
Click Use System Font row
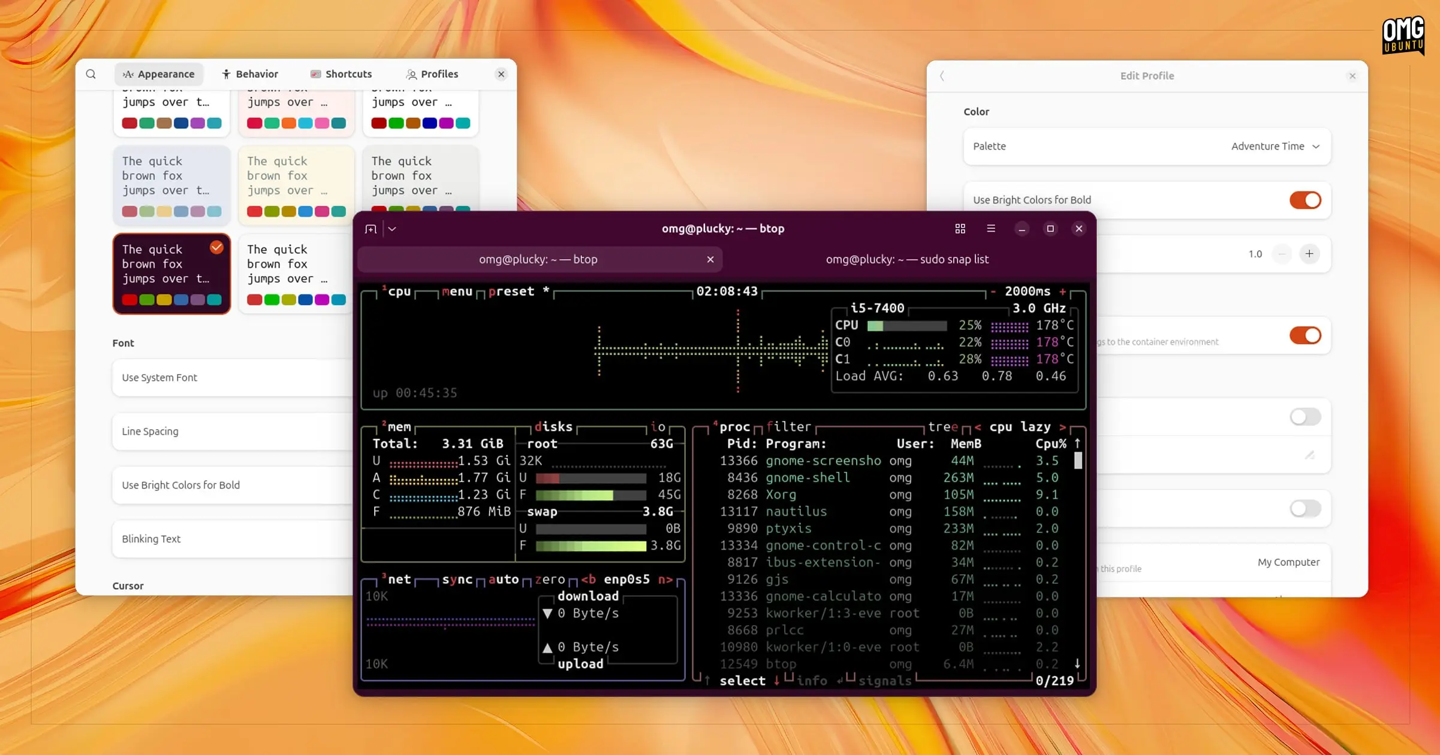point(232,378)
